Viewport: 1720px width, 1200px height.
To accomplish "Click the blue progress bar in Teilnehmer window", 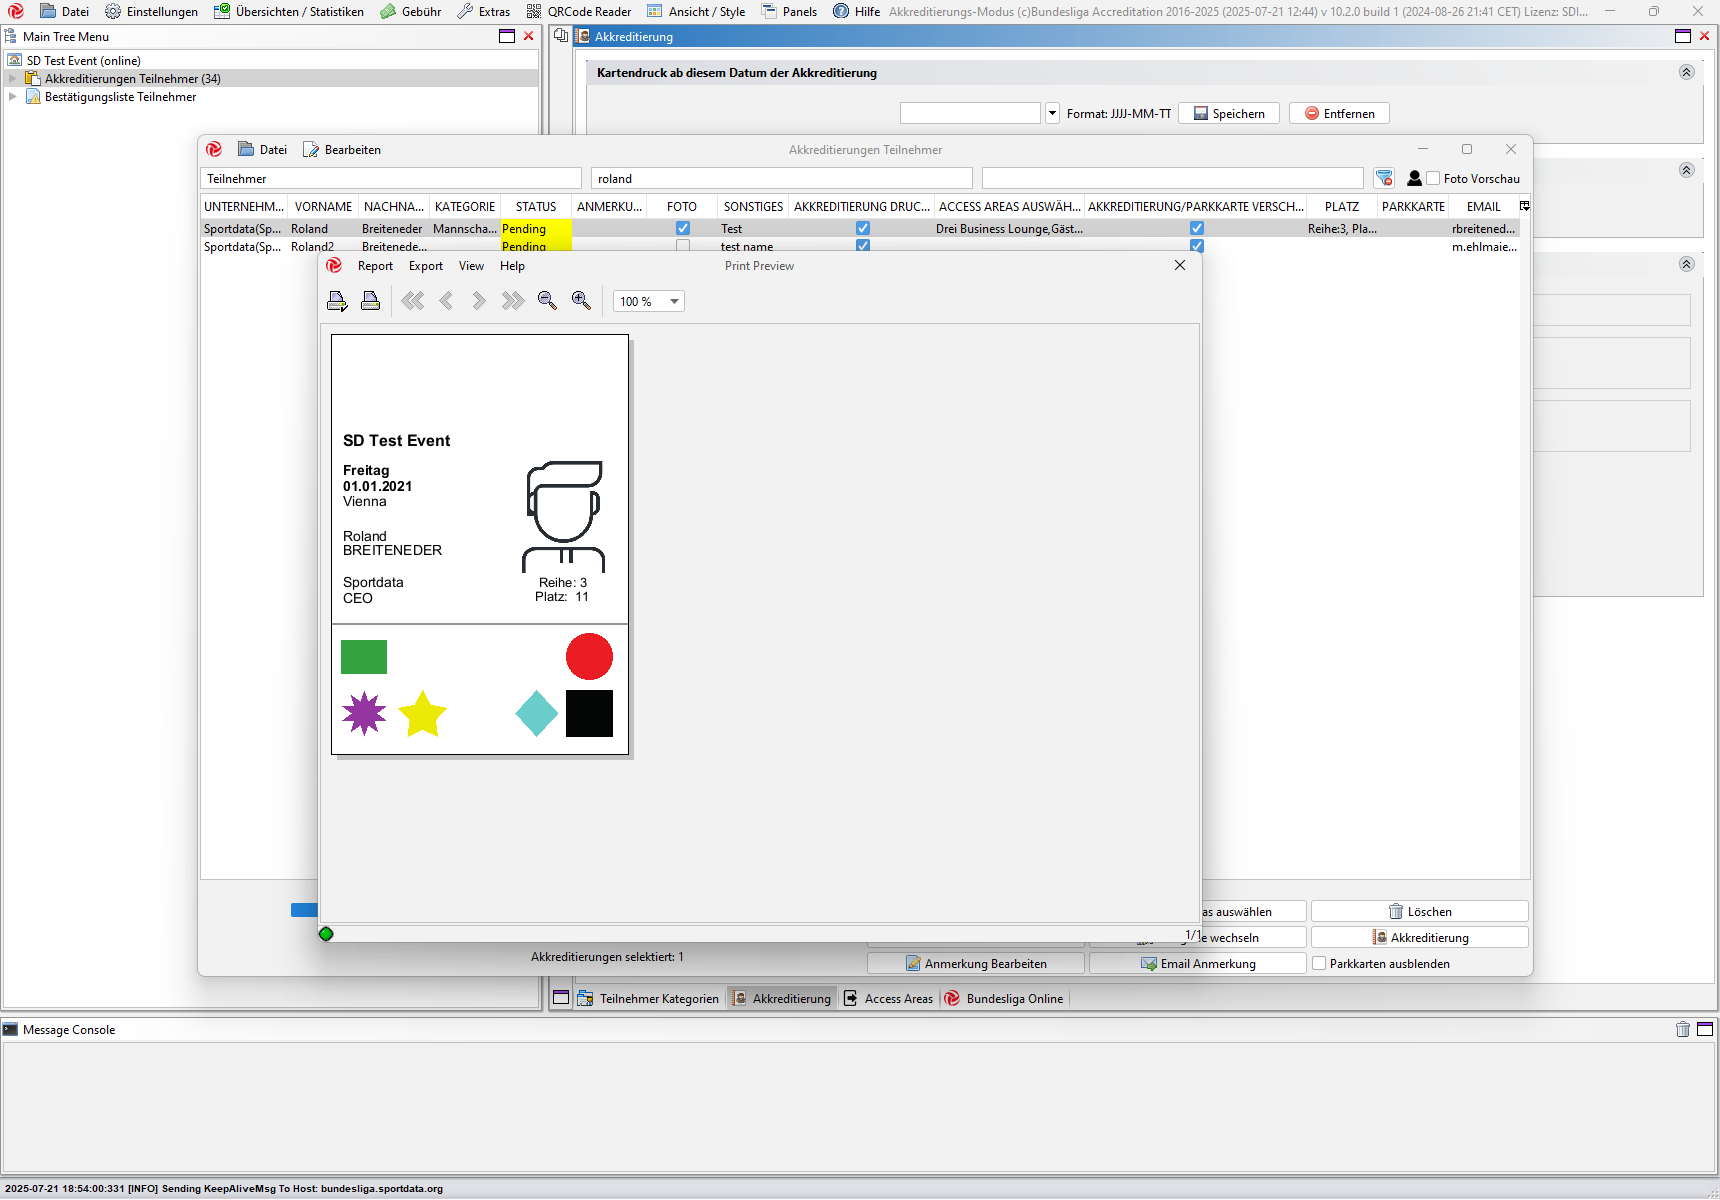I will click(x=304, y=910).
